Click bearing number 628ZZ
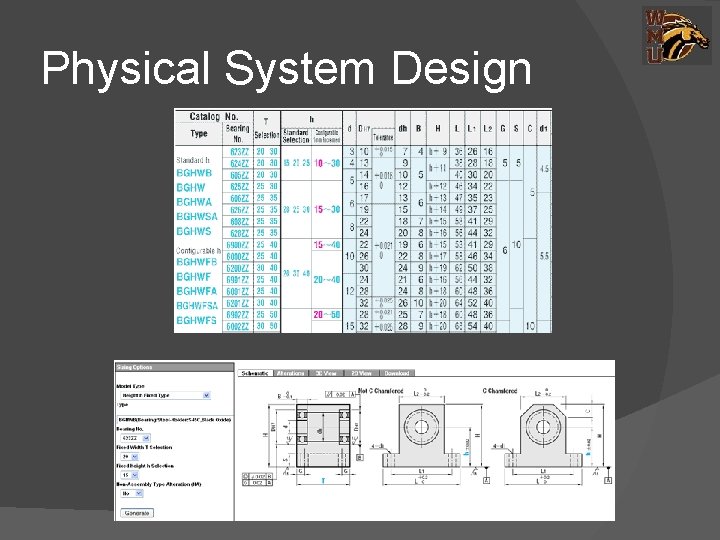720x540 pixels. [239, 233]
